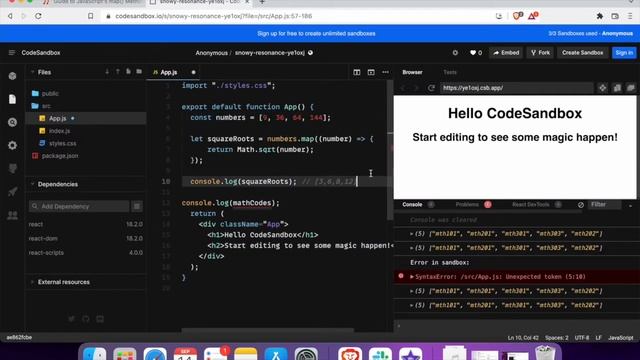Open the GitHub sidebar icon
The height and width of the screenshot is (360, 640).
(x=12, y=168)
